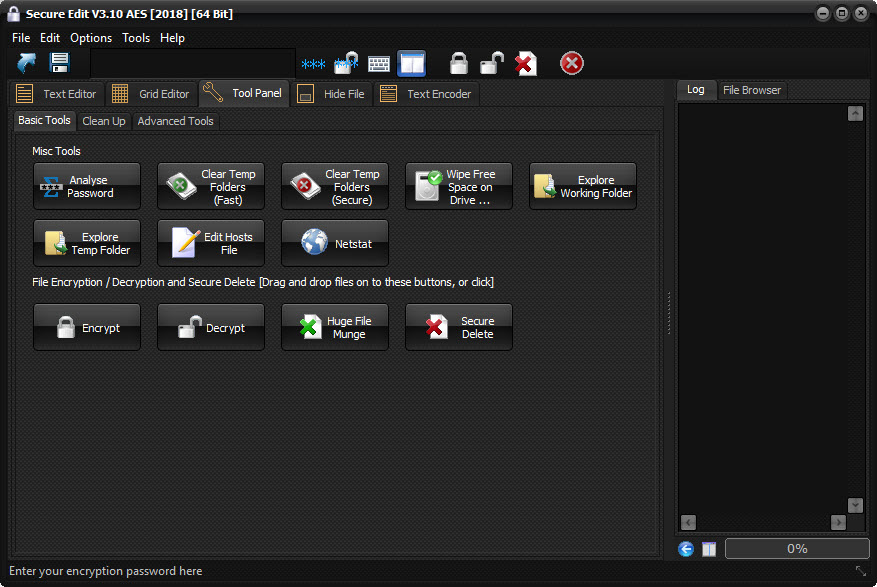This screenshot has width=877, height=587.
Task: Click the 'Misc Tools' heading text
Action: 56,151
